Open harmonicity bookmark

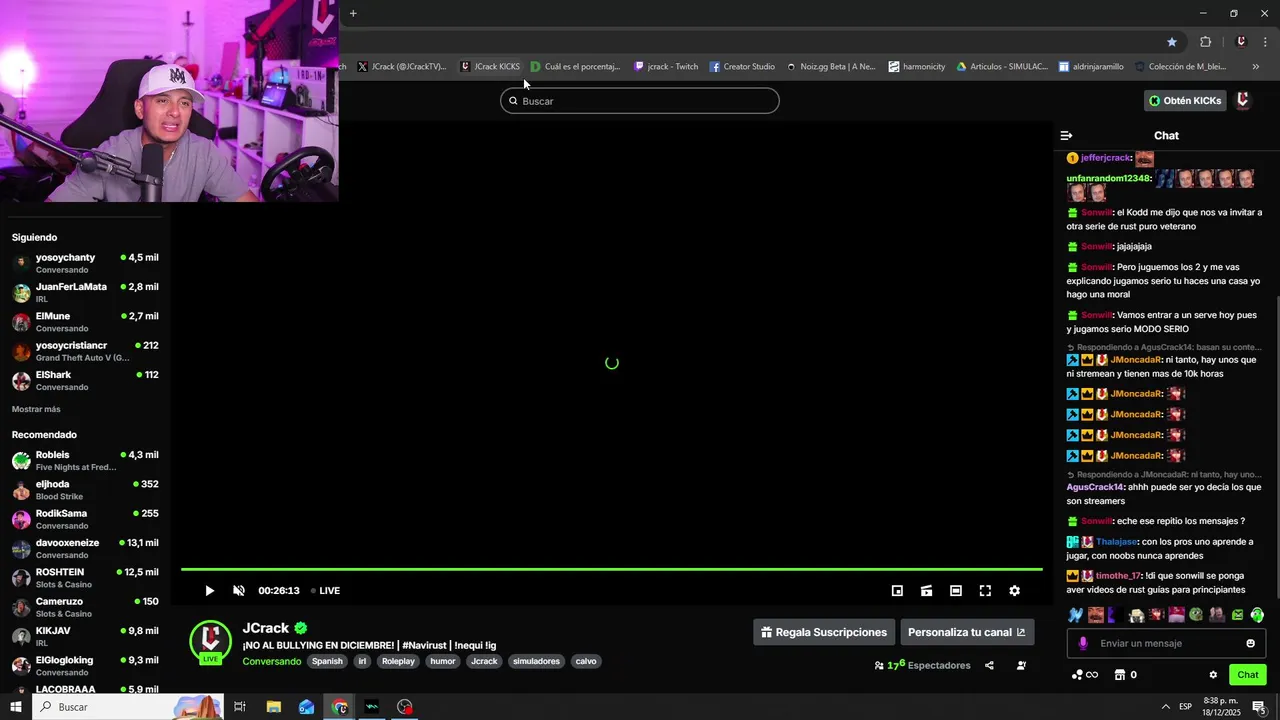click(x=917, y=67)
